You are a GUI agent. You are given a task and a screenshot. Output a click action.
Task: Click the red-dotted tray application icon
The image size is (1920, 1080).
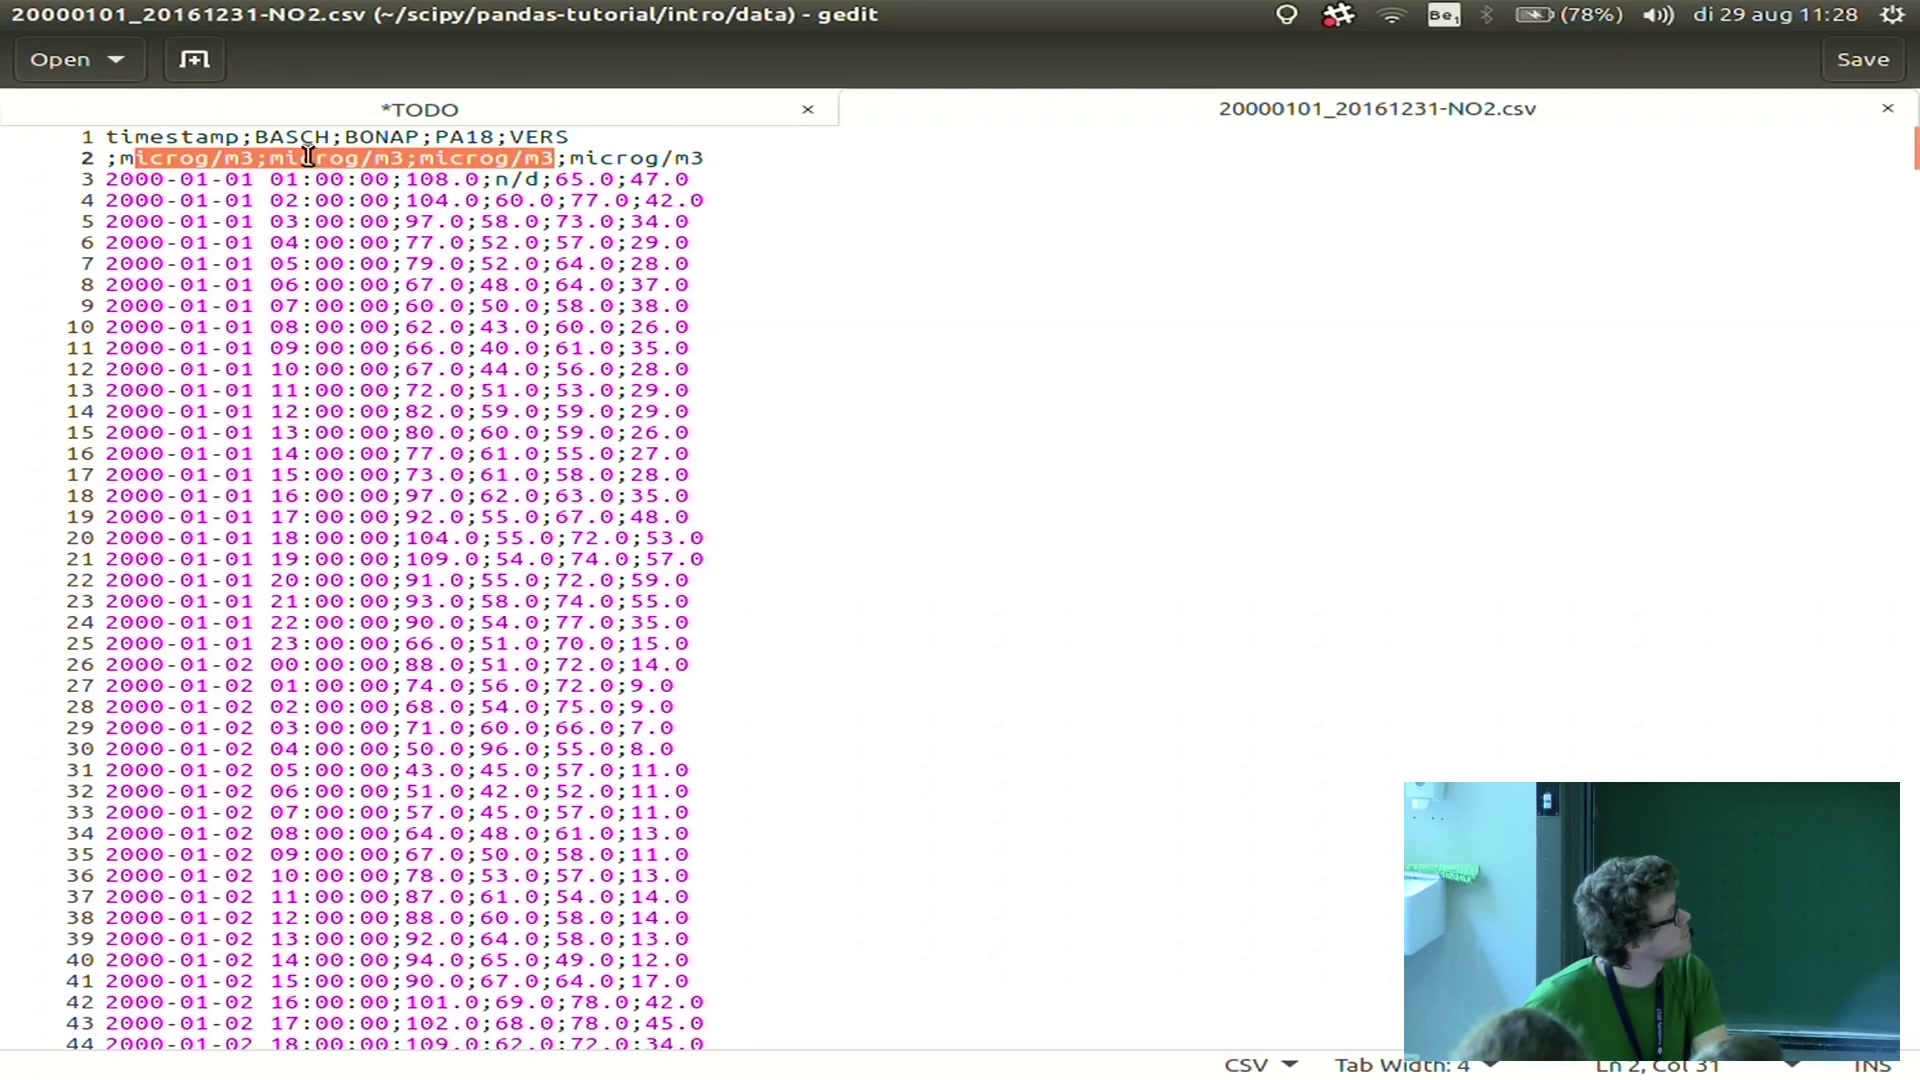coord(1338,15)
